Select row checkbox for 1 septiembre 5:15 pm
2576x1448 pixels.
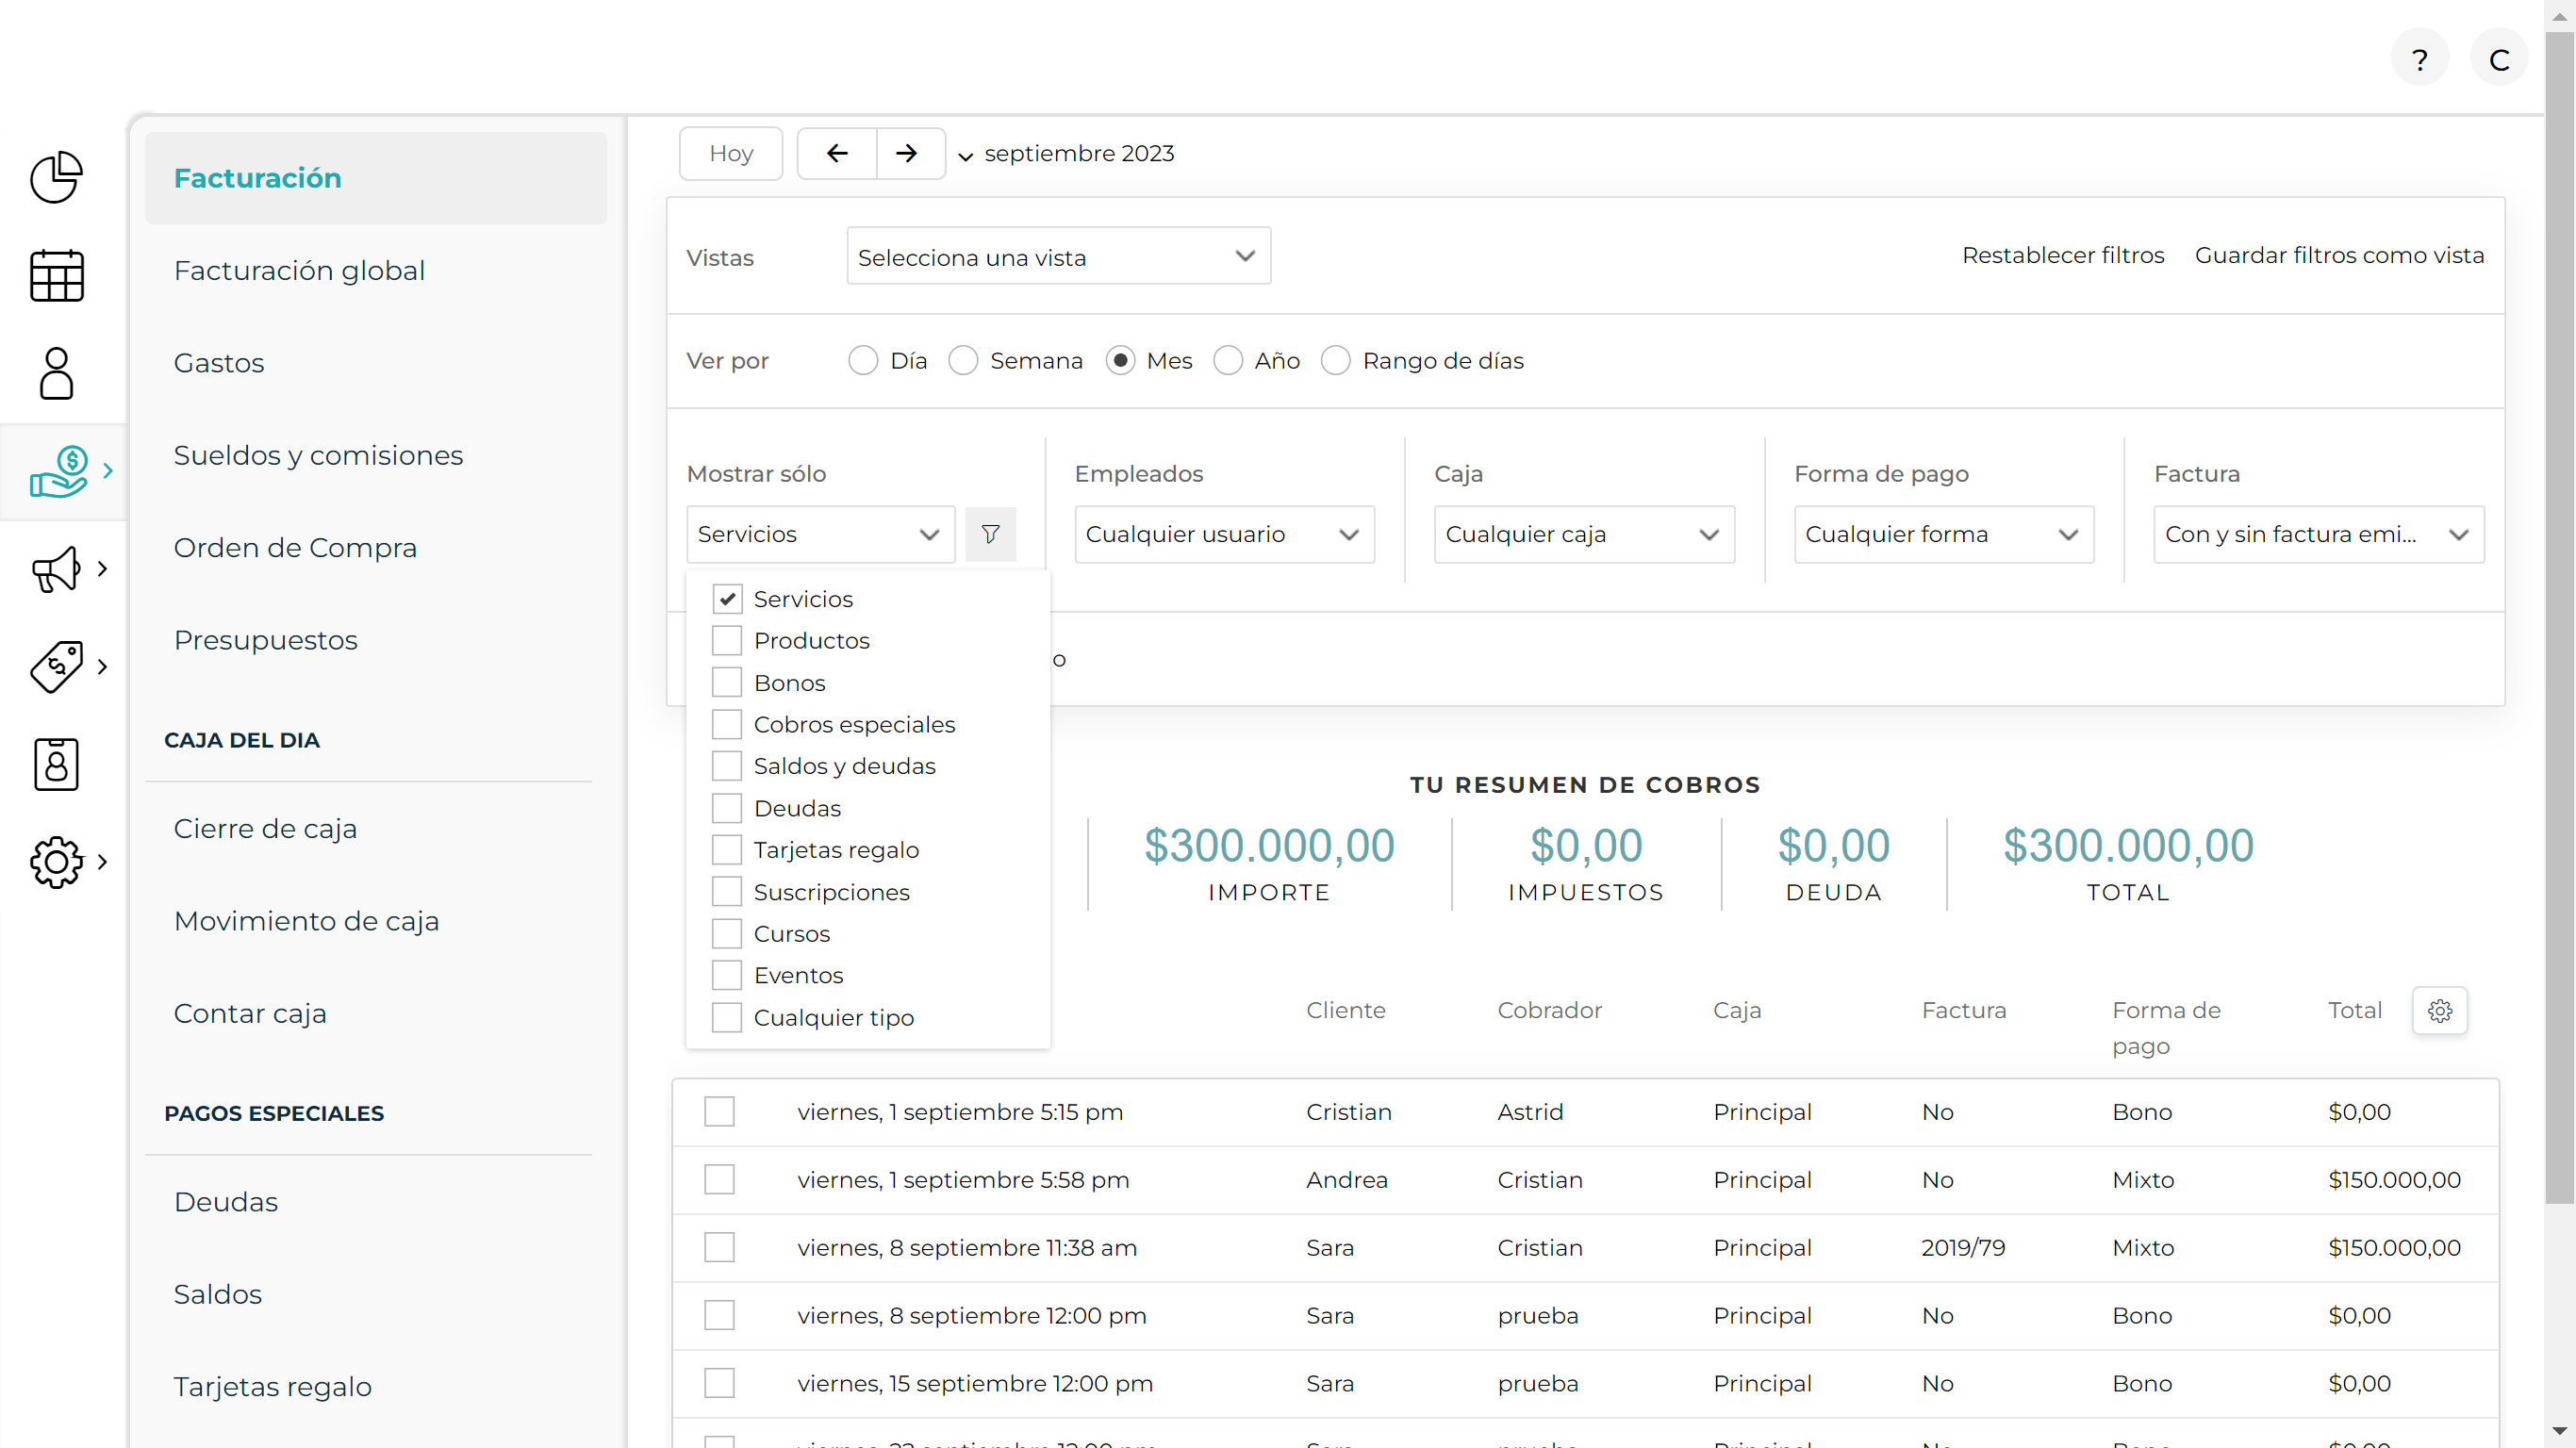coord(719,1112)
